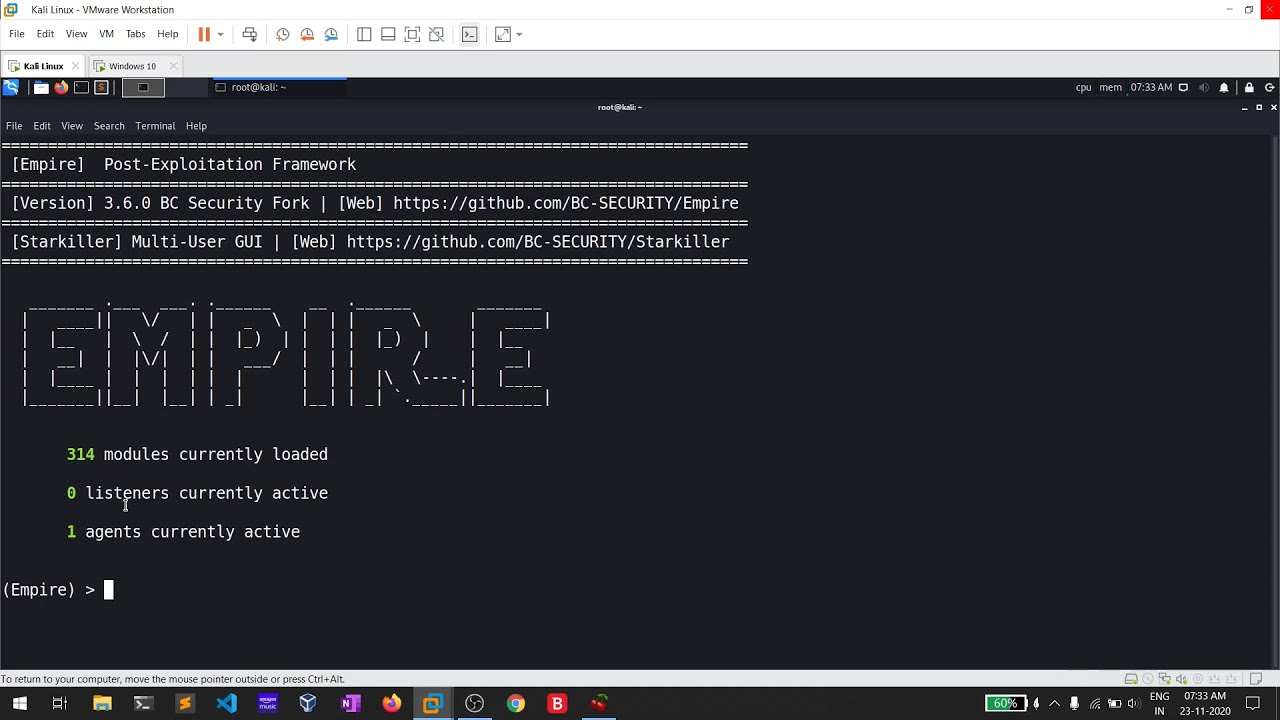Open terminal View menu
The image size is (1280, 720).
[72, 126]
